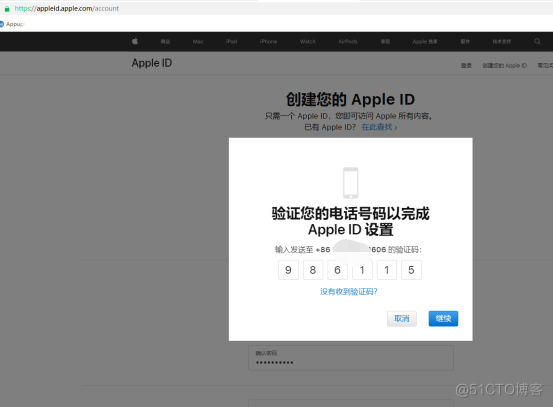Open the 配件 navigation menu item
Image resolution: width=553 pixels, height=407 pixels.
point(465,42)
